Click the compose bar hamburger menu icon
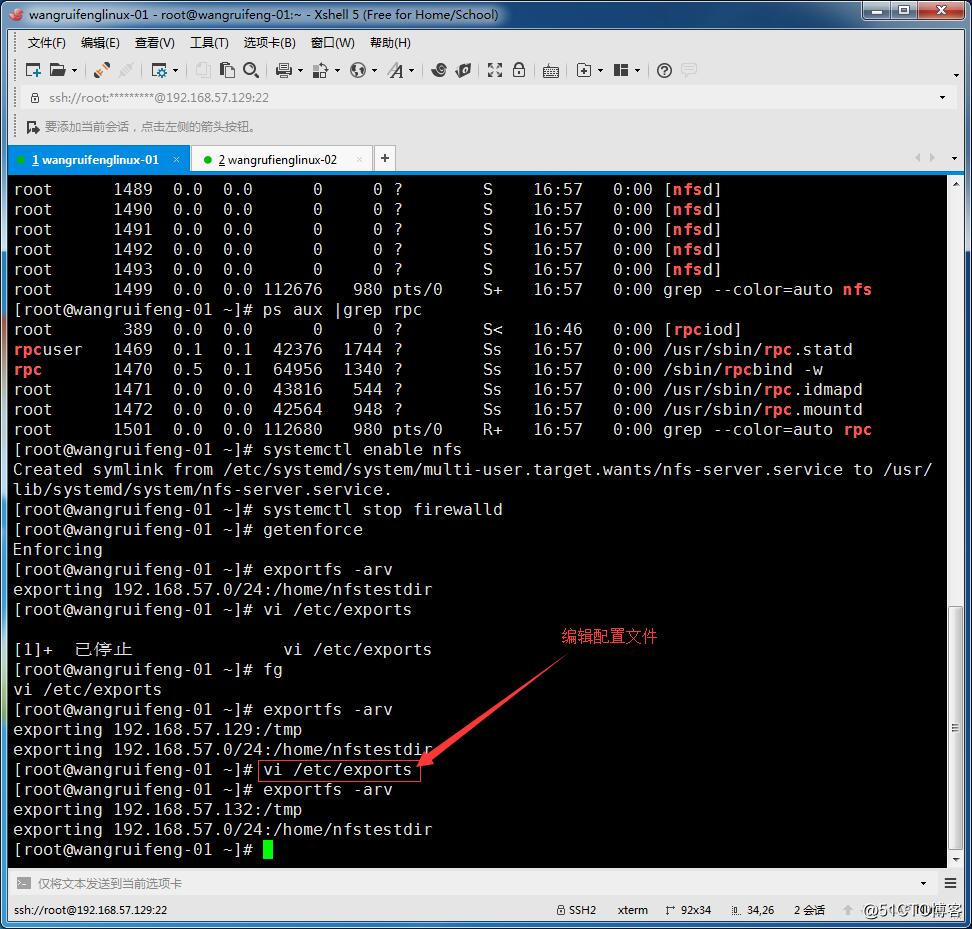 (950, 883)
